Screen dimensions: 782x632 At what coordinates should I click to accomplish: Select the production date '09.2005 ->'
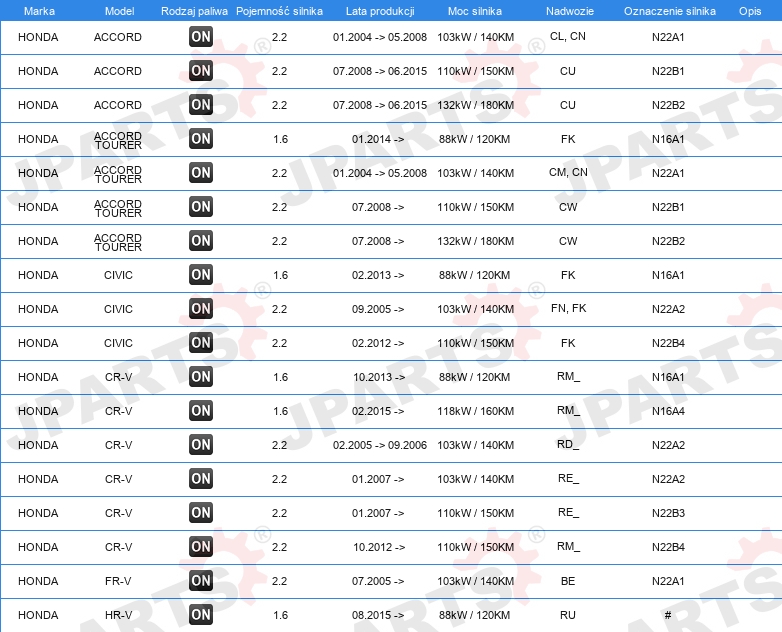pyautogui.click(x=378, y=309)
